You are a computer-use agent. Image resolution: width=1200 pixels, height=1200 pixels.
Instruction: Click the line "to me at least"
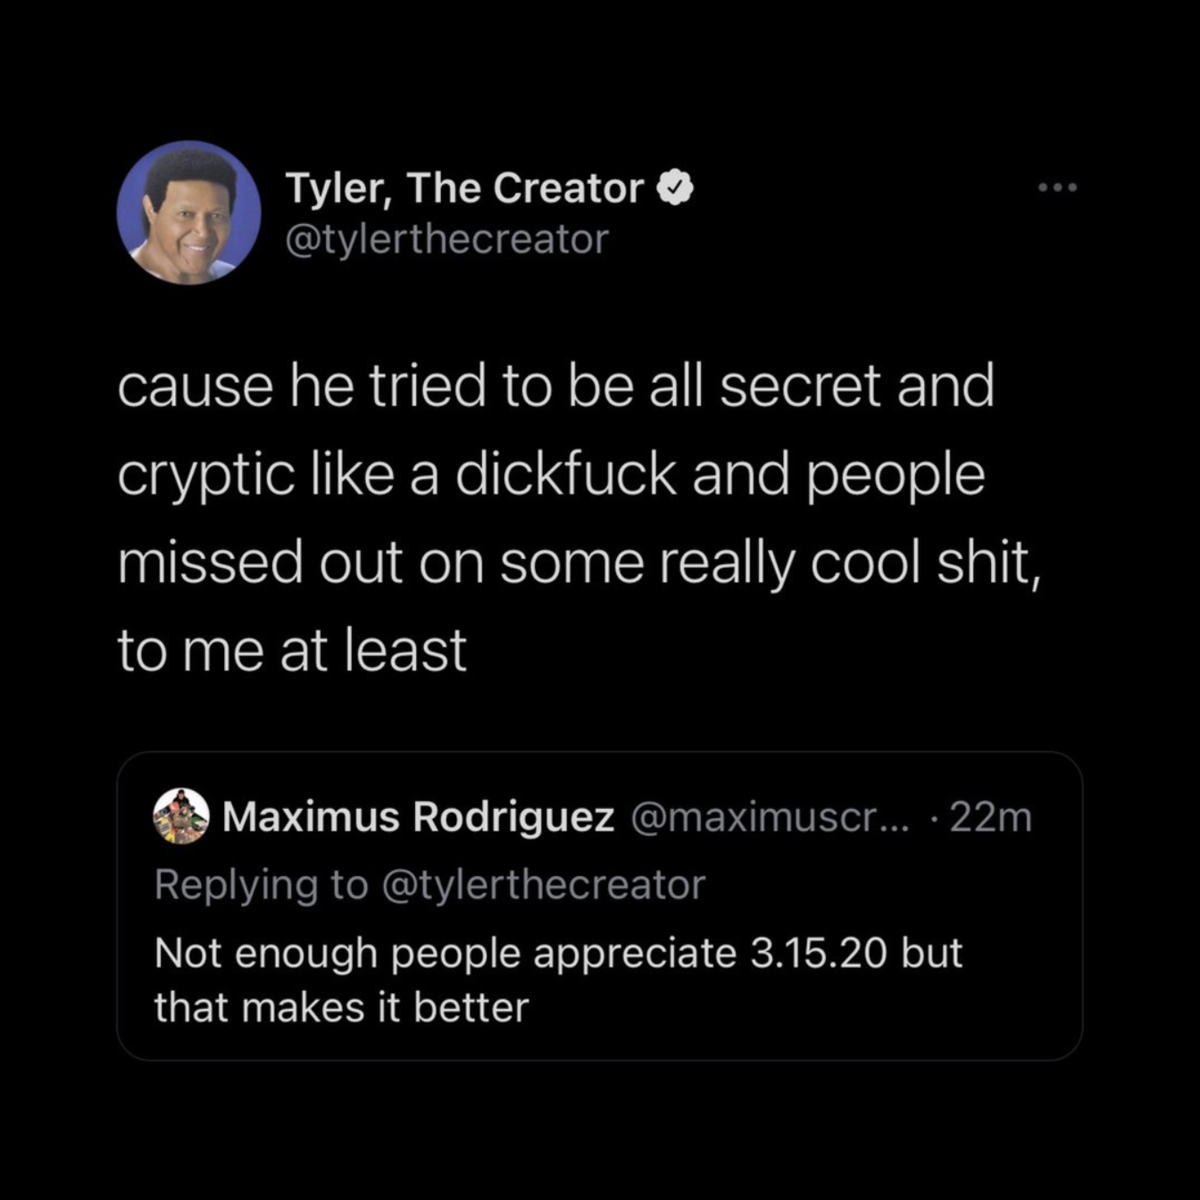tap(292, 650)
